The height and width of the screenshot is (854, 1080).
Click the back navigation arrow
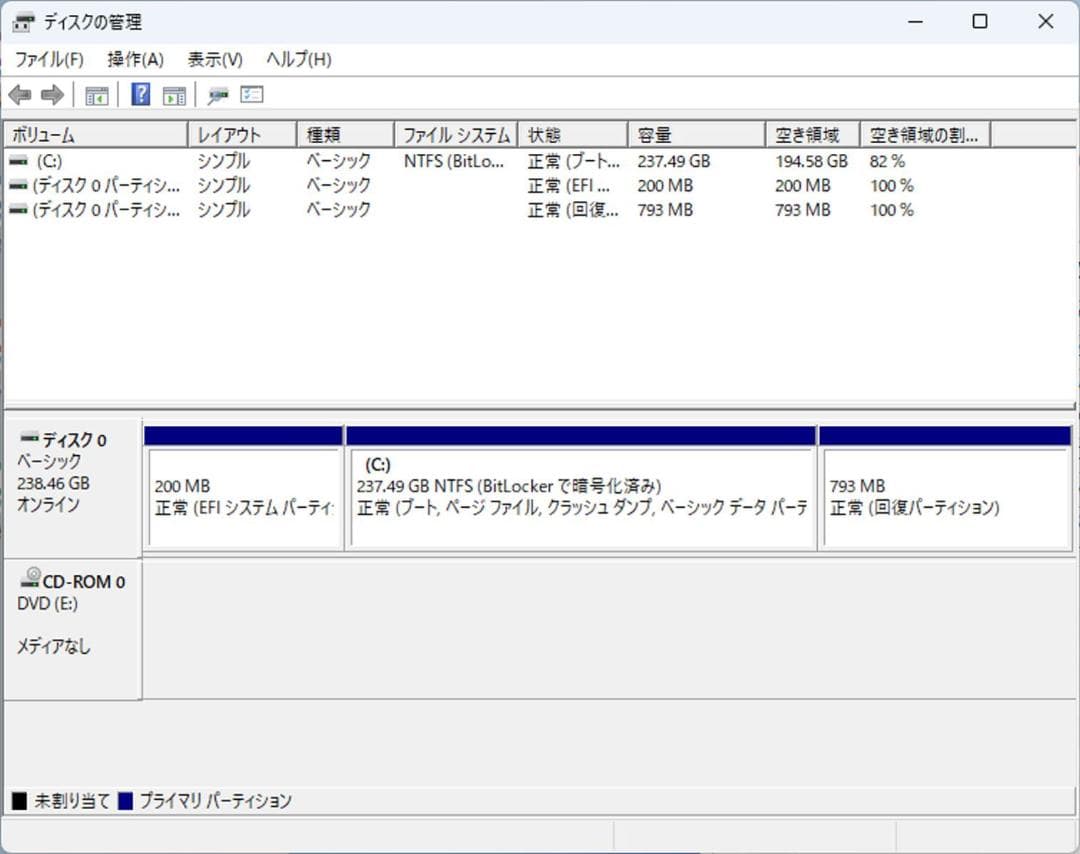[22, 94]
